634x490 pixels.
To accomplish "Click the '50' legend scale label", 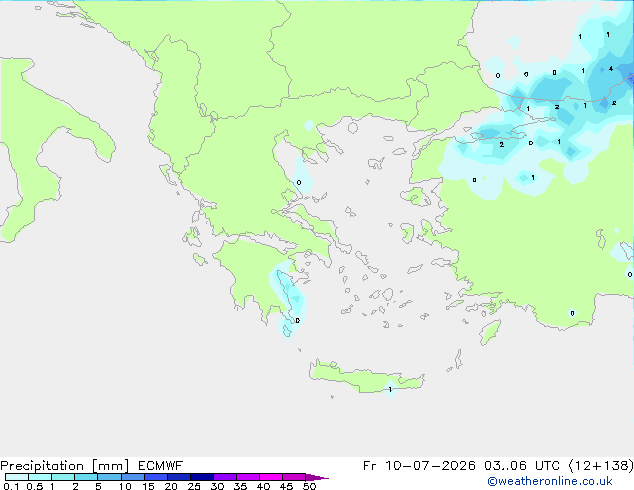I will tap(309, 486).
